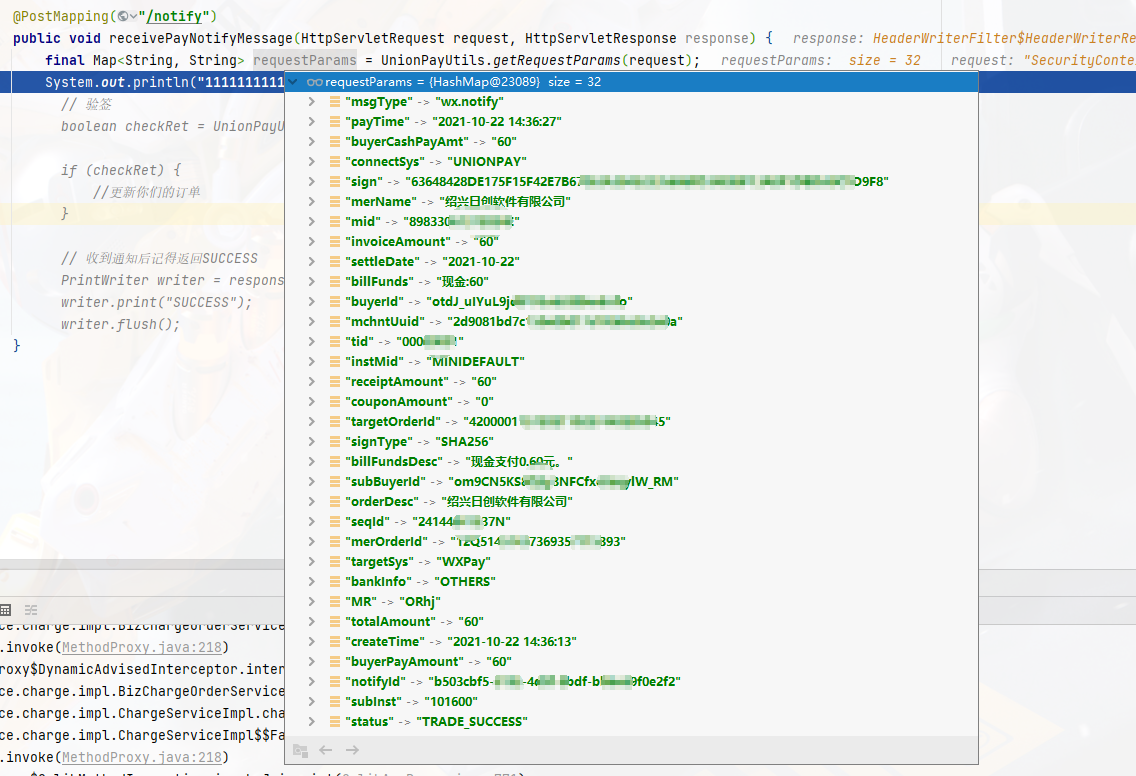
Task: Click the field icon of the "createTime" entry
Action: [335, 641]
